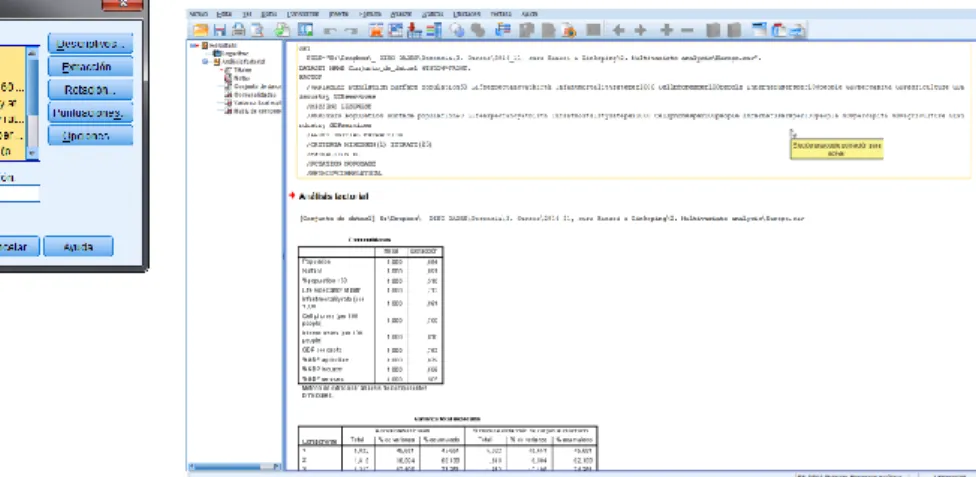Click the Ayuda button in the dialog
The height and width of the screenshot is (477, 976).
[x=78, y=247]
